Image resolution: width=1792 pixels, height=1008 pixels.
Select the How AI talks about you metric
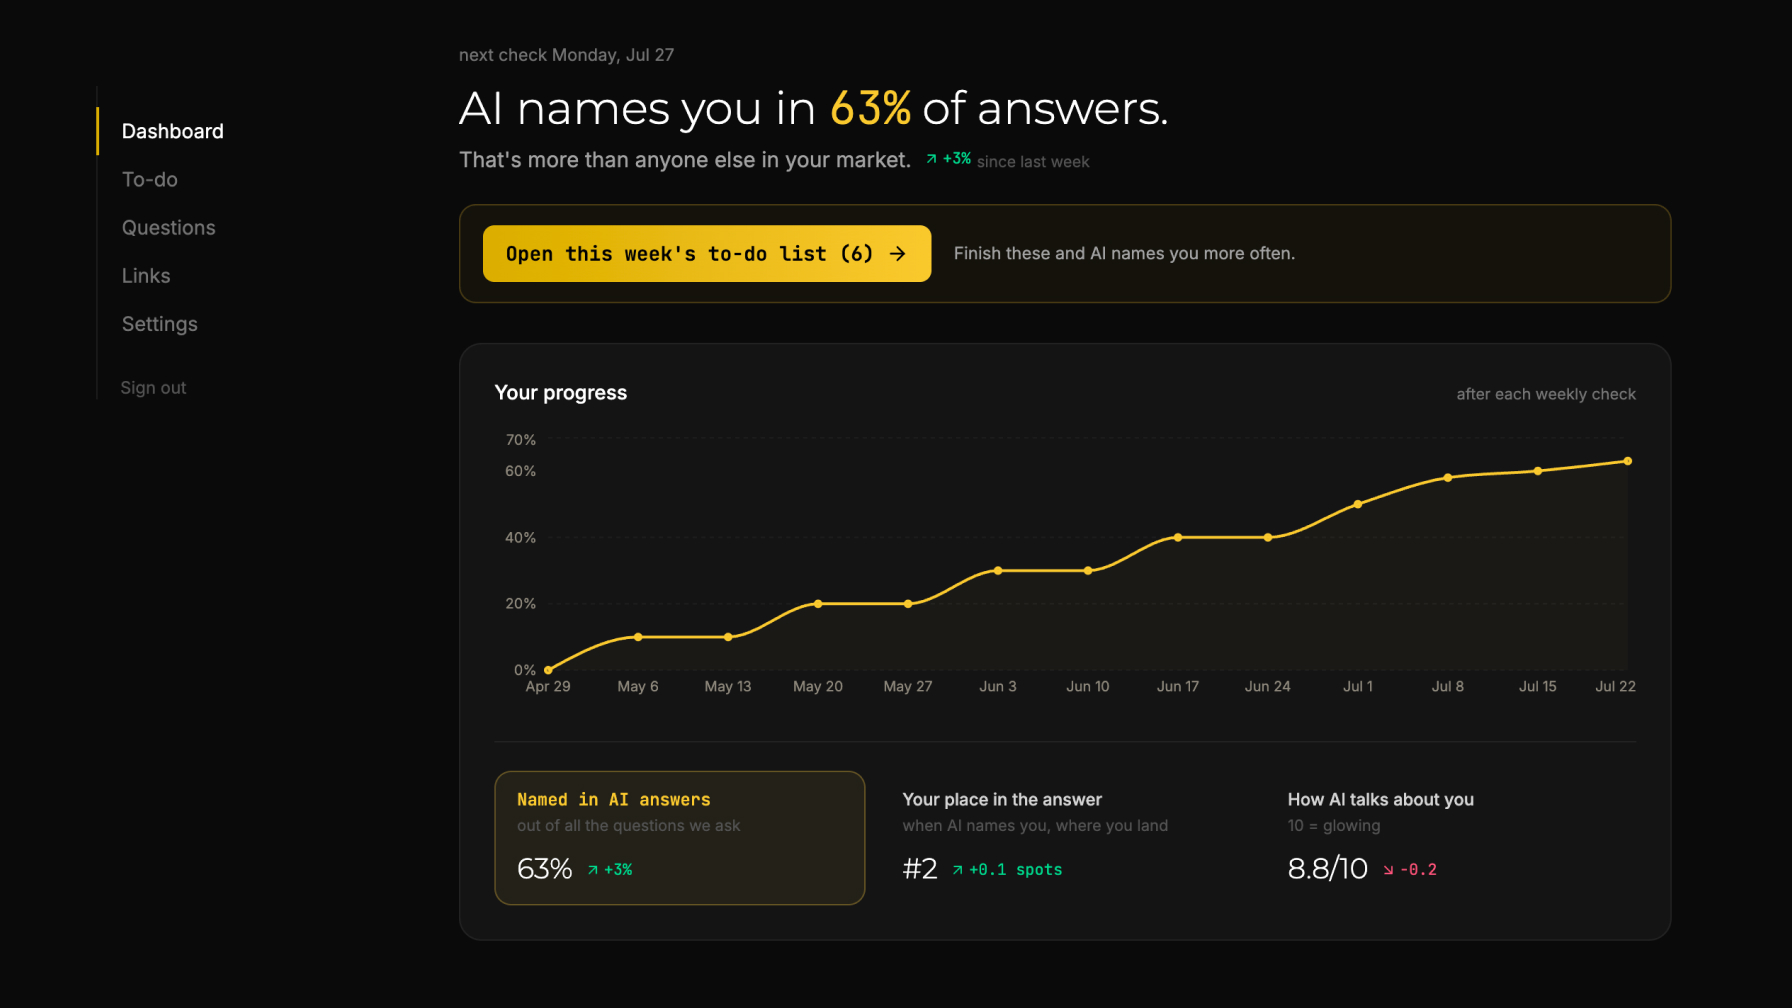click(x=1451, y=837)
